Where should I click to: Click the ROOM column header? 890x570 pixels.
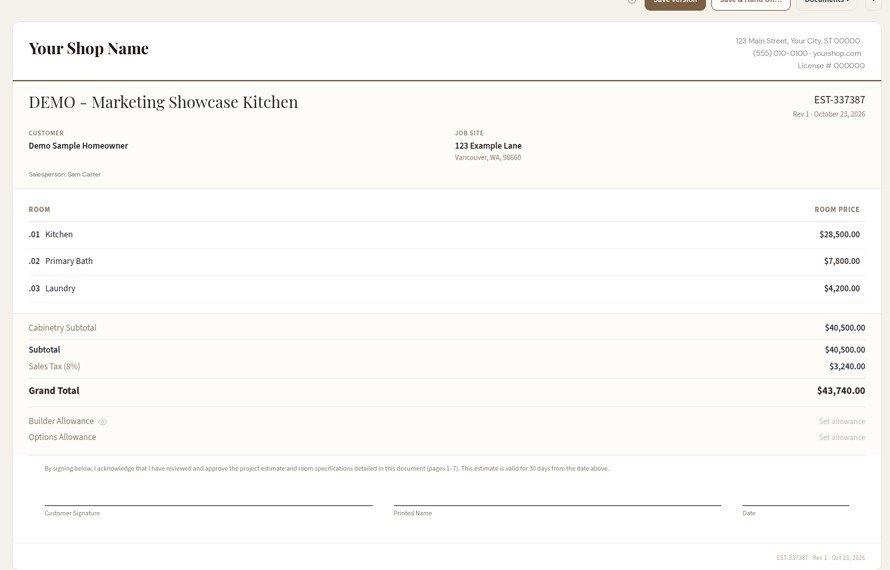pos(39,209)
